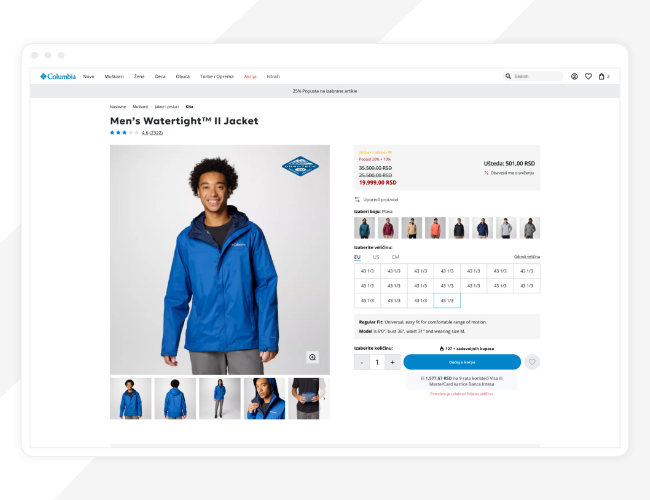
Task: Show next thumbnails with carousel arrow
Action: [x=324, y=398]
